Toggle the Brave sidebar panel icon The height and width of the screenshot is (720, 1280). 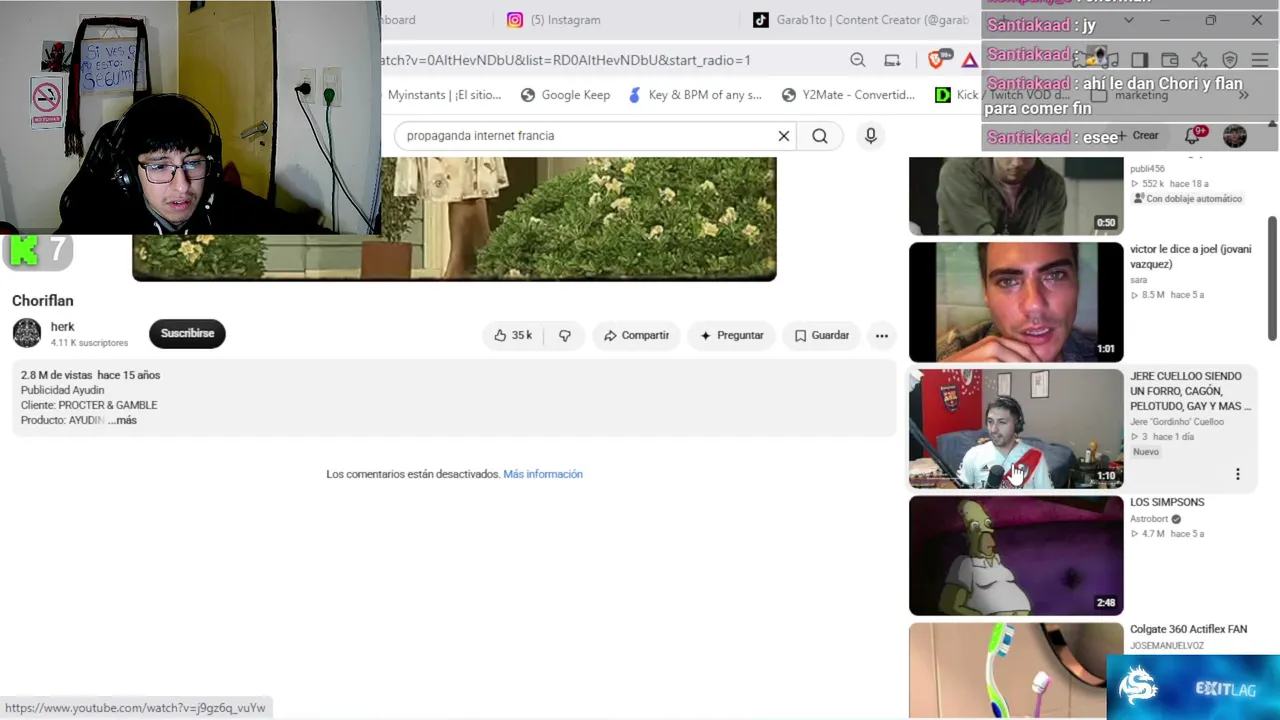(x=1139, y=60)
